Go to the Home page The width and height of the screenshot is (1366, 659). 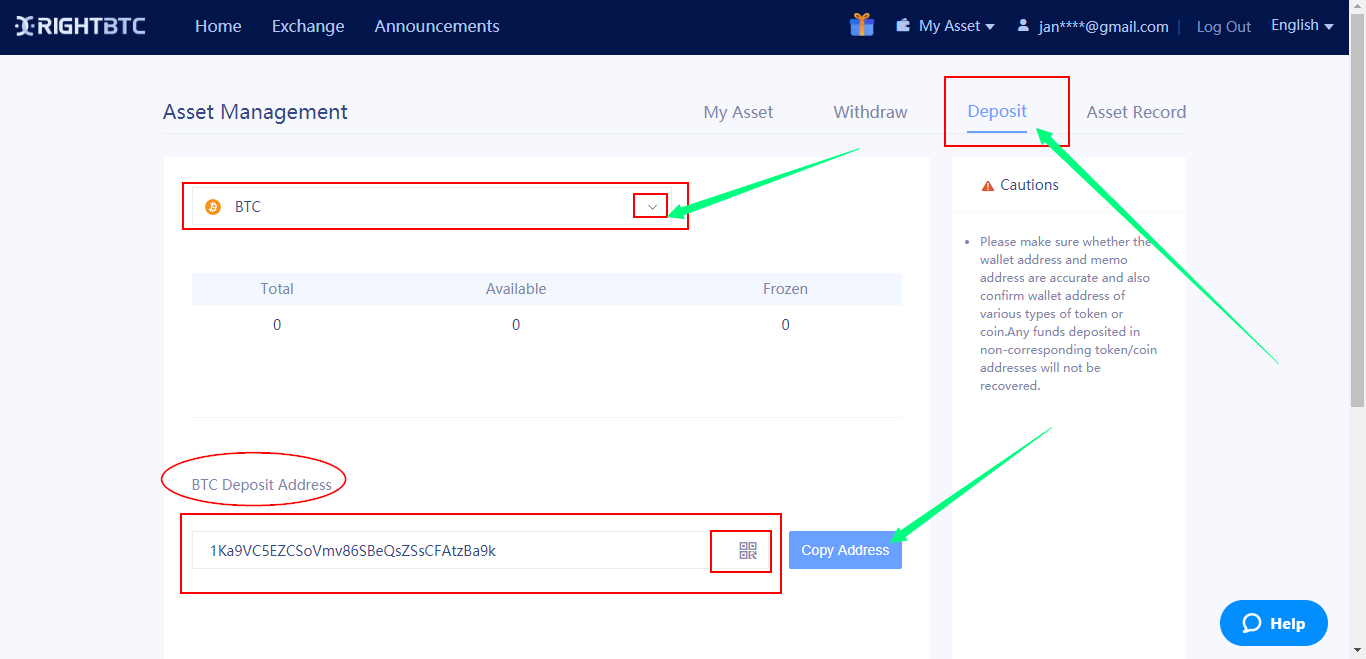pyautogui.click(x=218, y=26)
